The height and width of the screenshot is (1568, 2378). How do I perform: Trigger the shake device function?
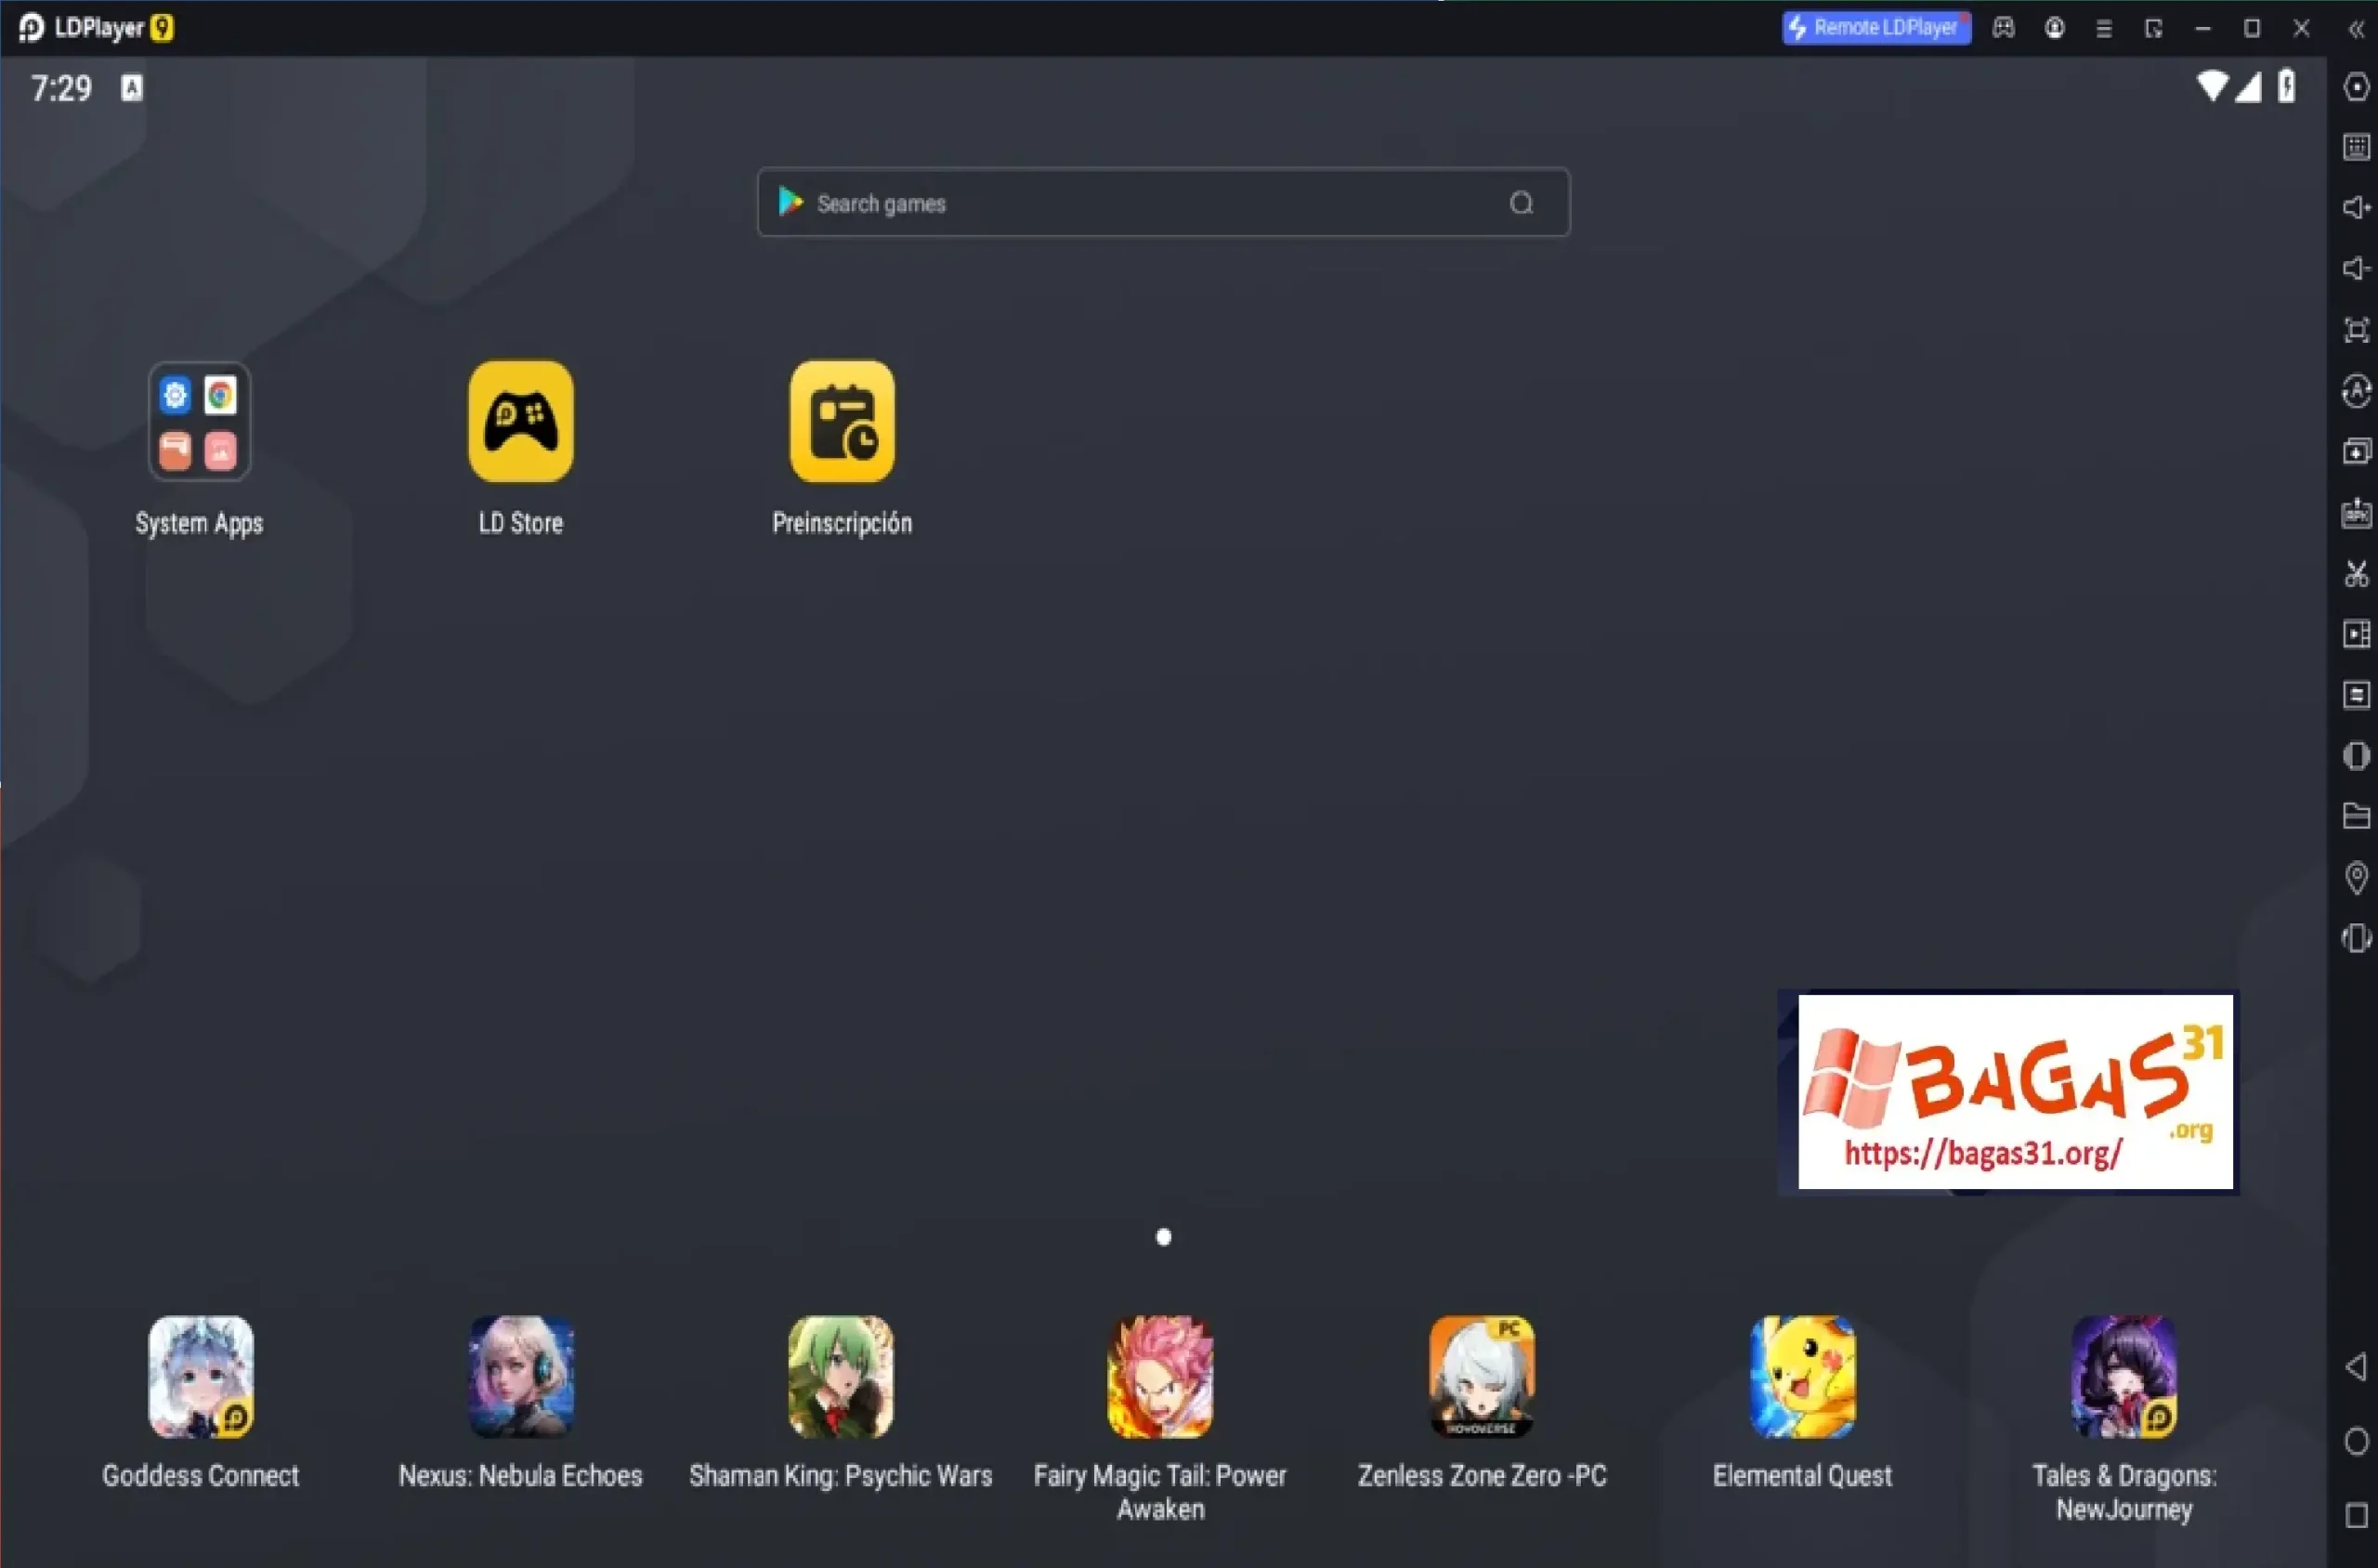click(x=2356, y=939)
